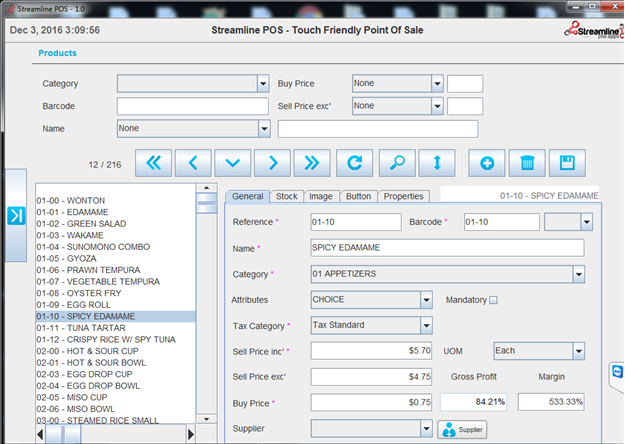Click the Buy Price field $0.75

pyautogui.click(x=371, y=403)
